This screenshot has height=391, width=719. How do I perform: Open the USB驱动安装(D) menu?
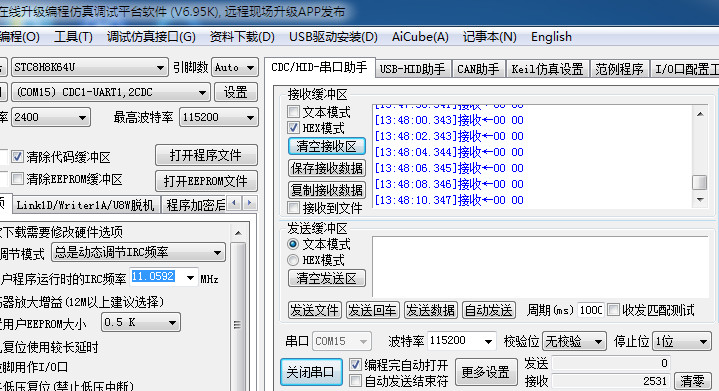(333, 37)
